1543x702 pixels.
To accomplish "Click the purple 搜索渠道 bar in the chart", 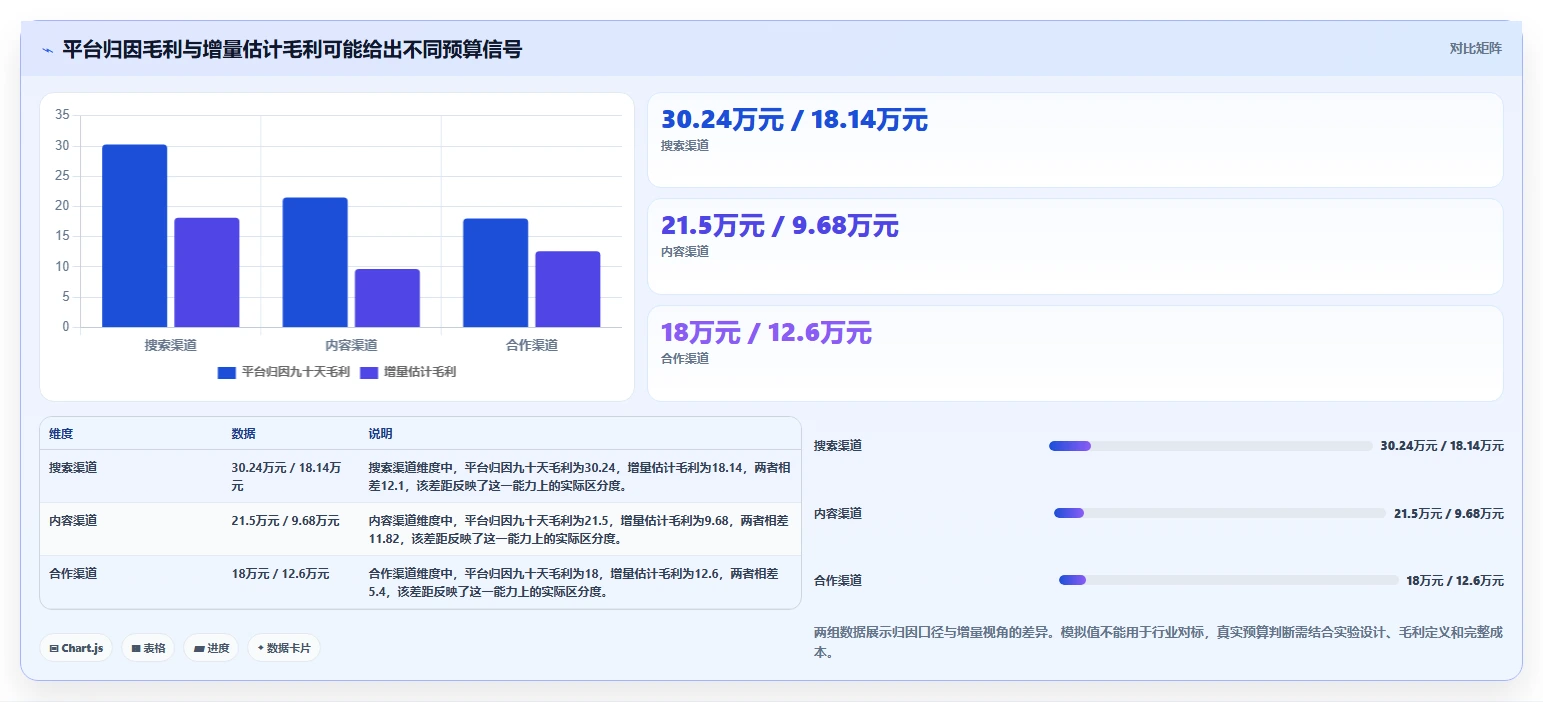I will coord(207,272).
